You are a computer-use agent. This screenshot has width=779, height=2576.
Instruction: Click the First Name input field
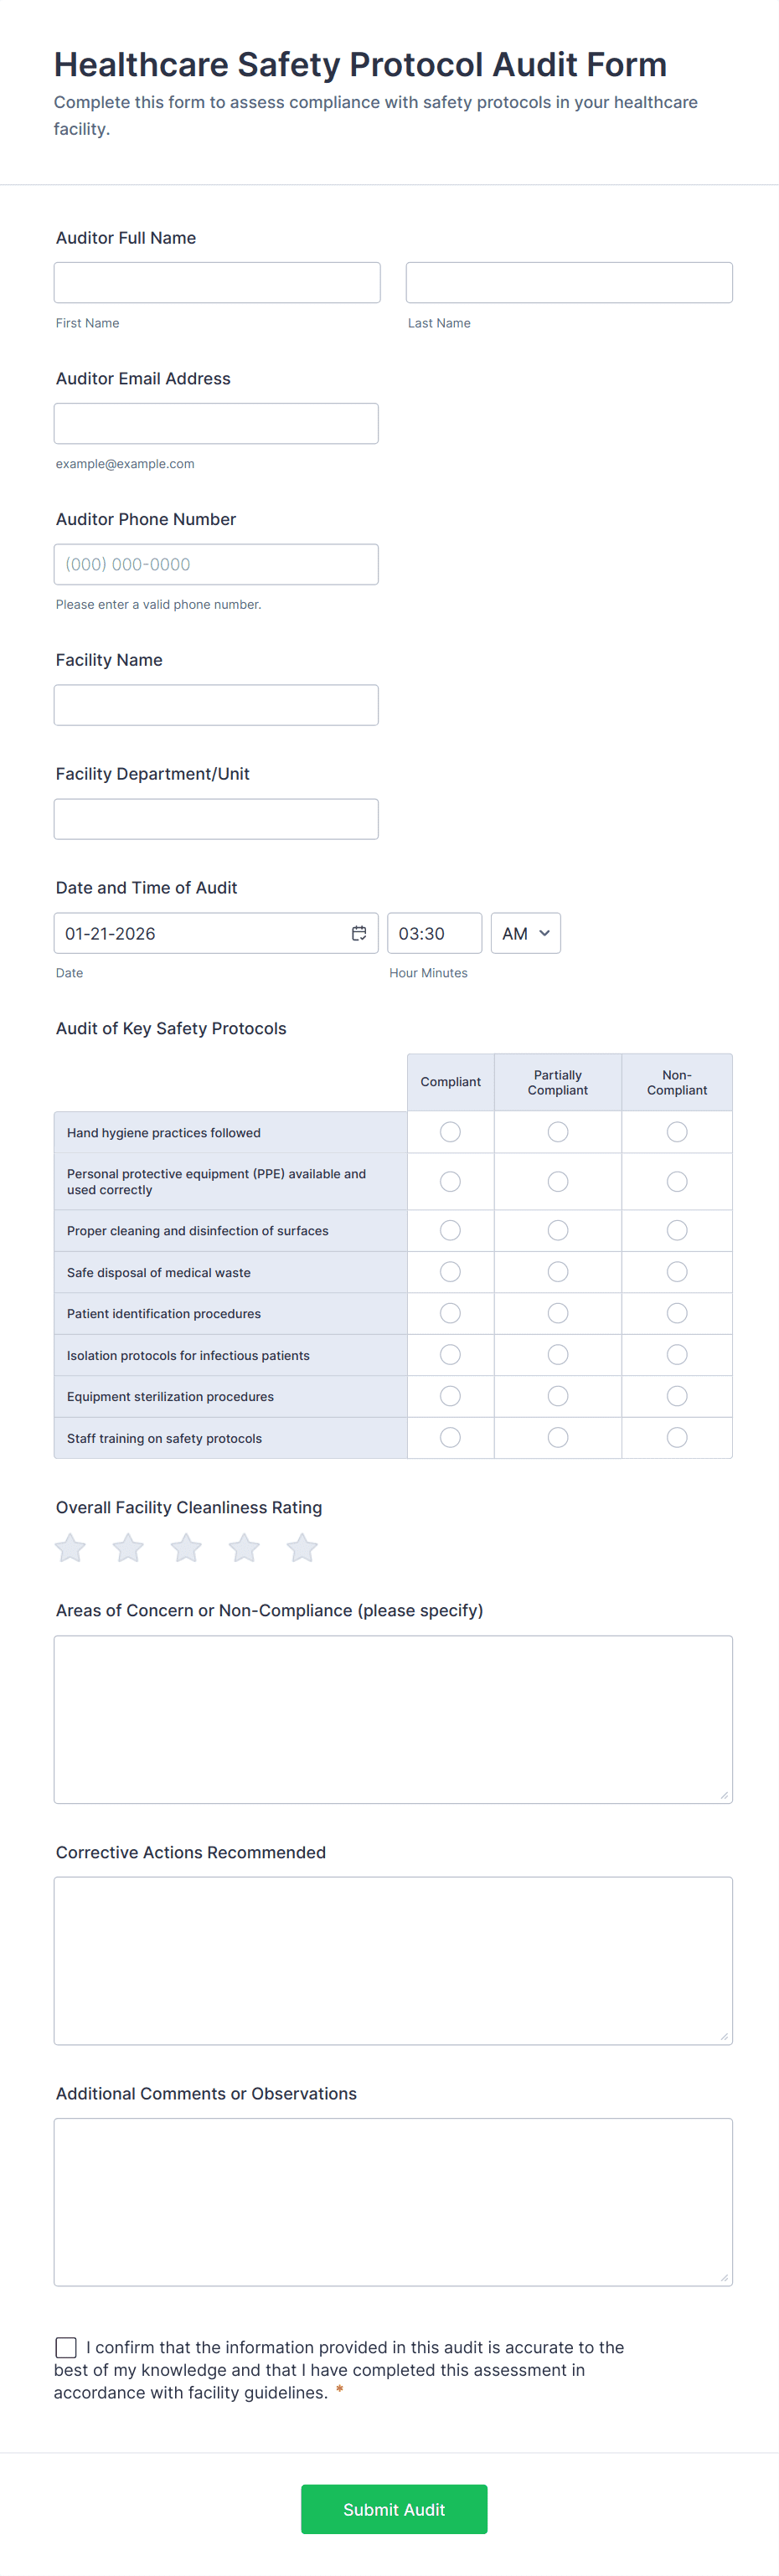pos(217,281)
